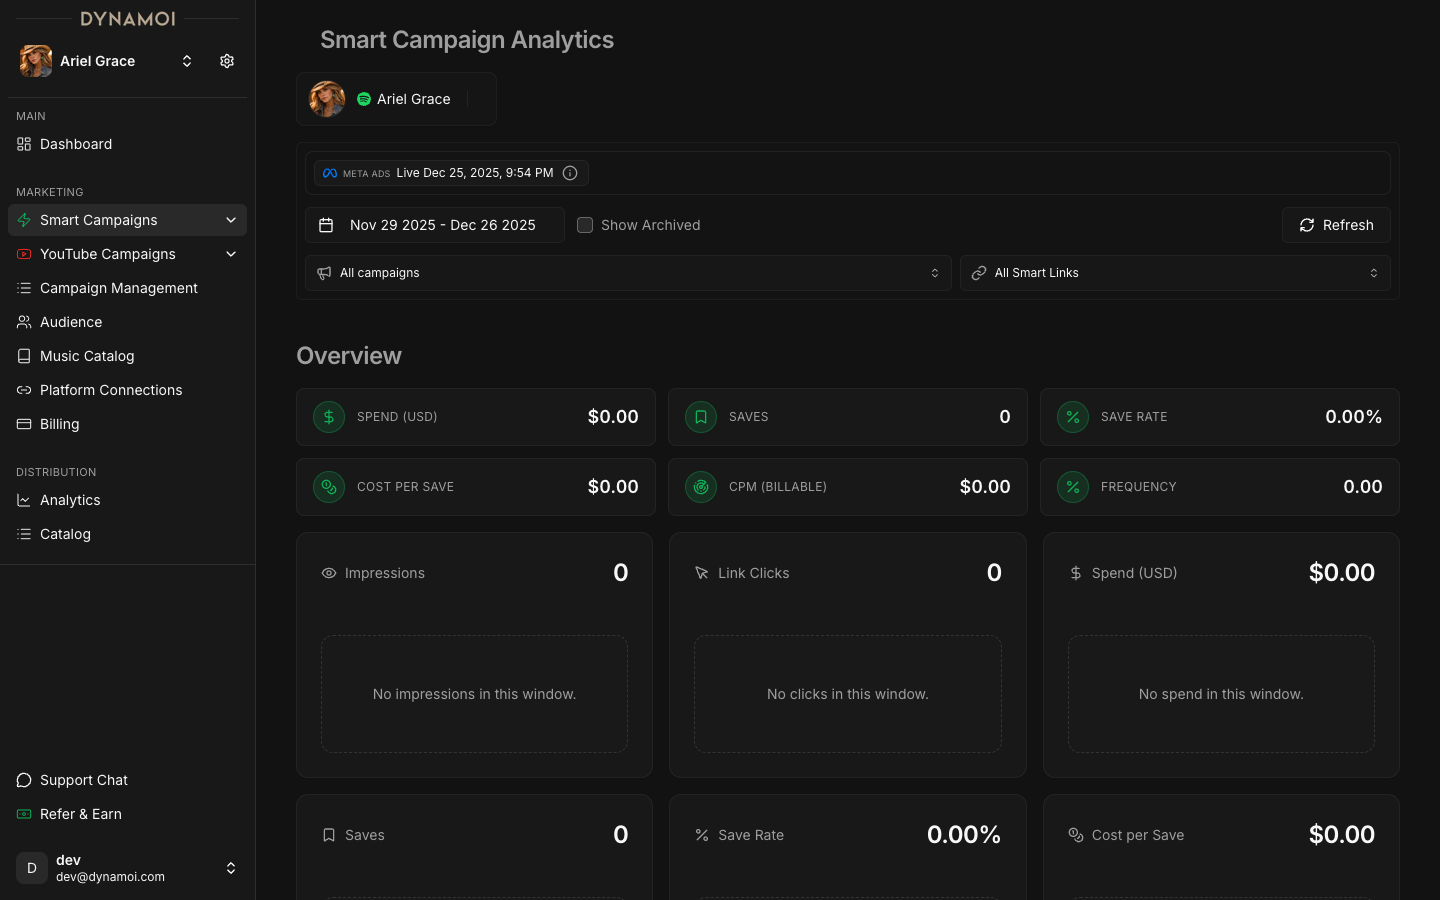Image resolution: width=1440 pixels, height=900 pixels.
Task: Enable the Show Archived checkbox
Action: [585, 225]
